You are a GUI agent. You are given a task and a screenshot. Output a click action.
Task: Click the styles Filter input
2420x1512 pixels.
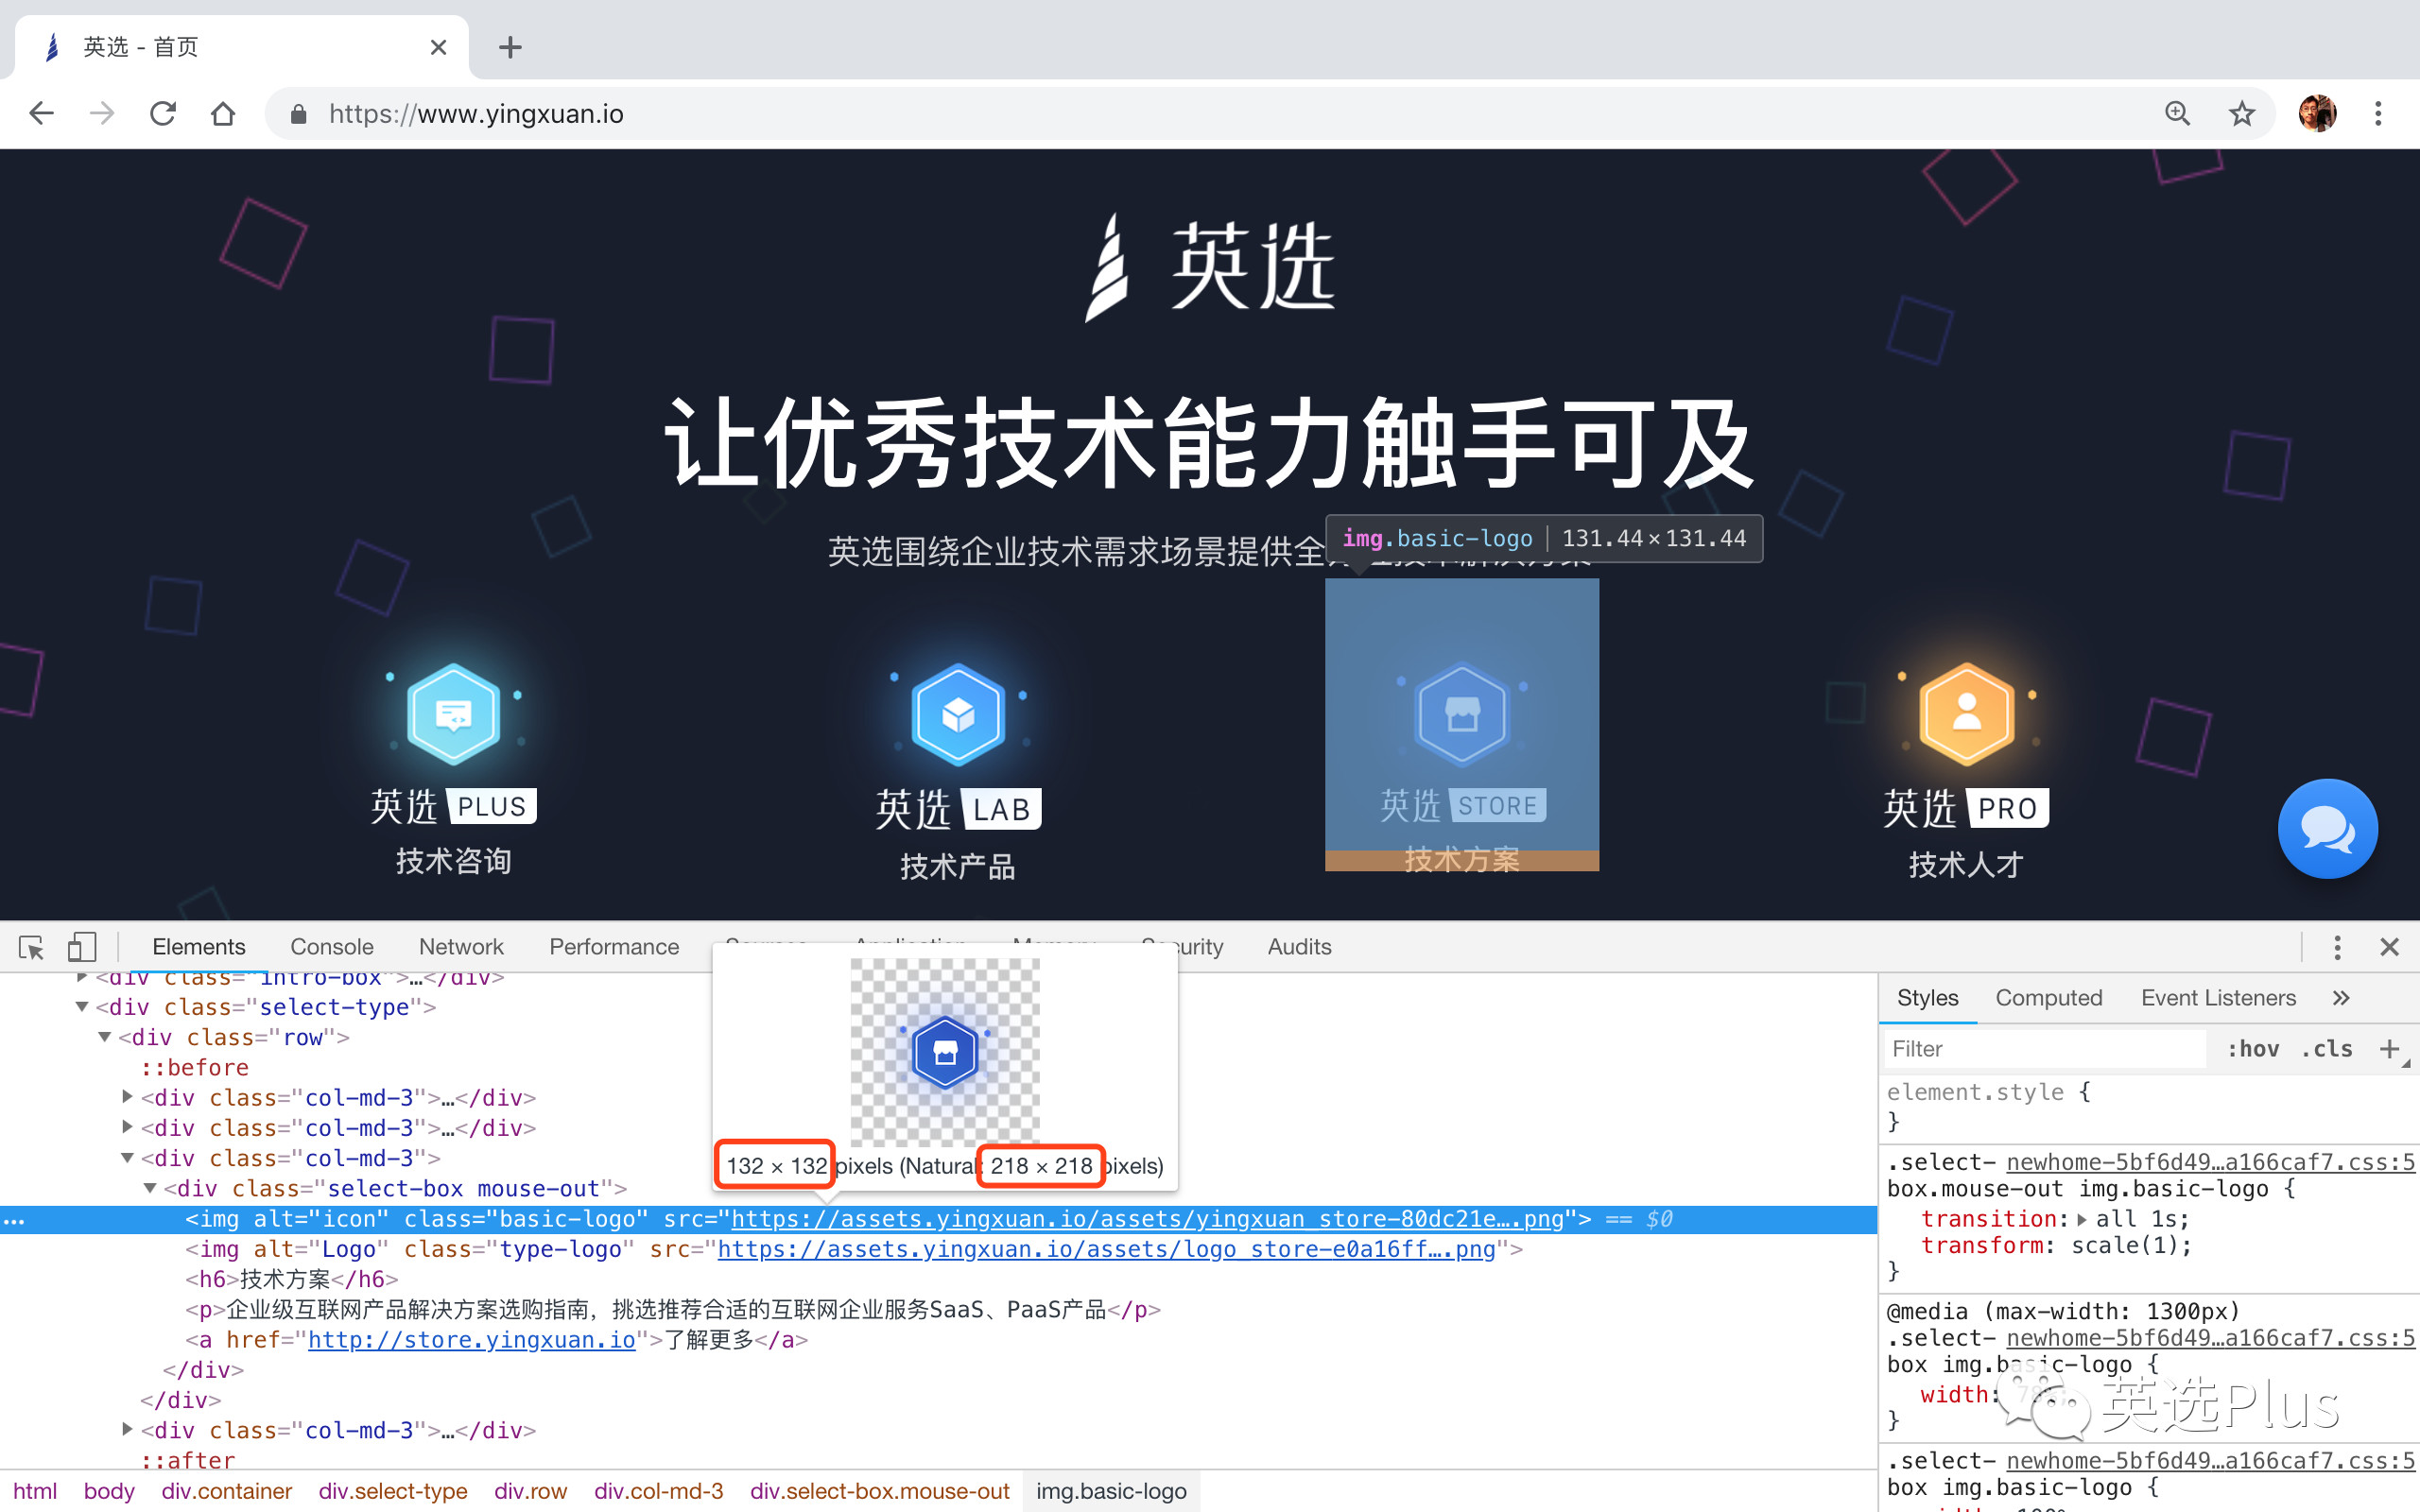pos(2045,1048)
